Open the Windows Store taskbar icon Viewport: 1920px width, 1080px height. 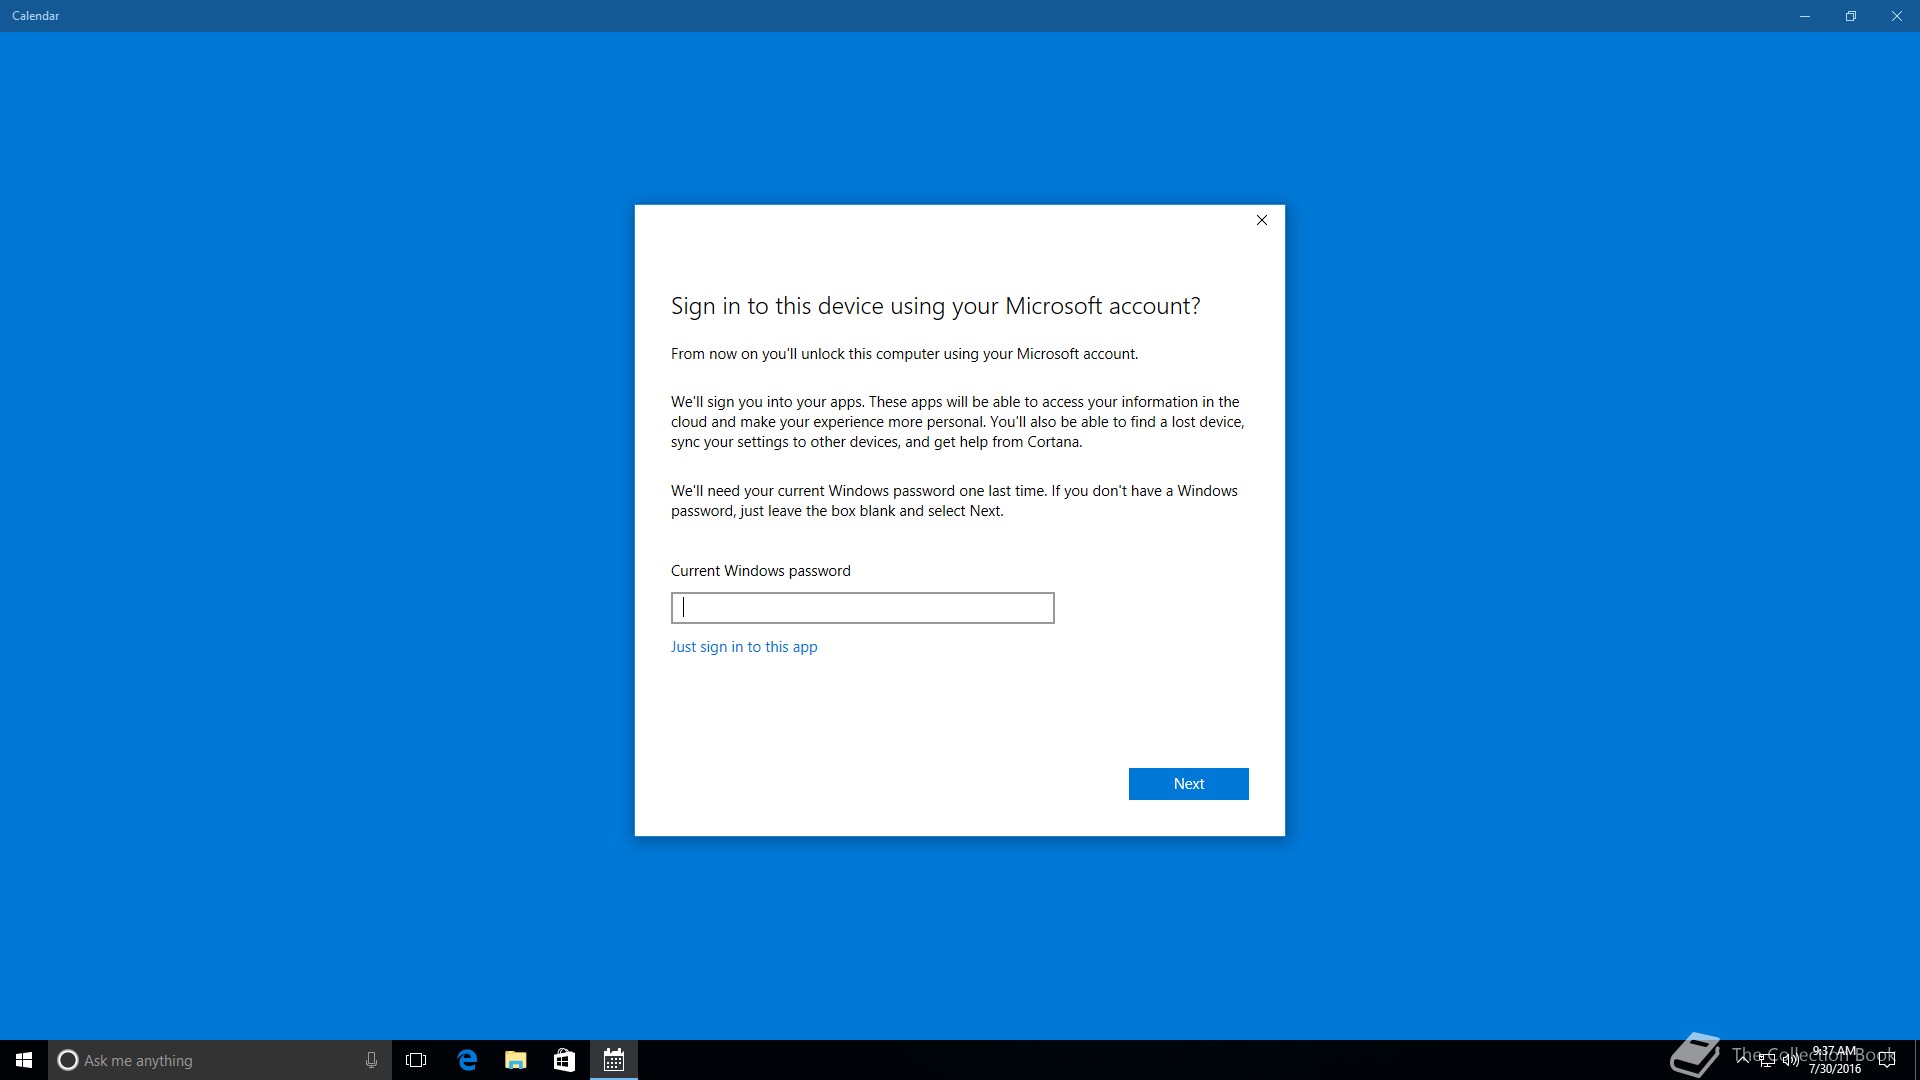[565, 1060]
